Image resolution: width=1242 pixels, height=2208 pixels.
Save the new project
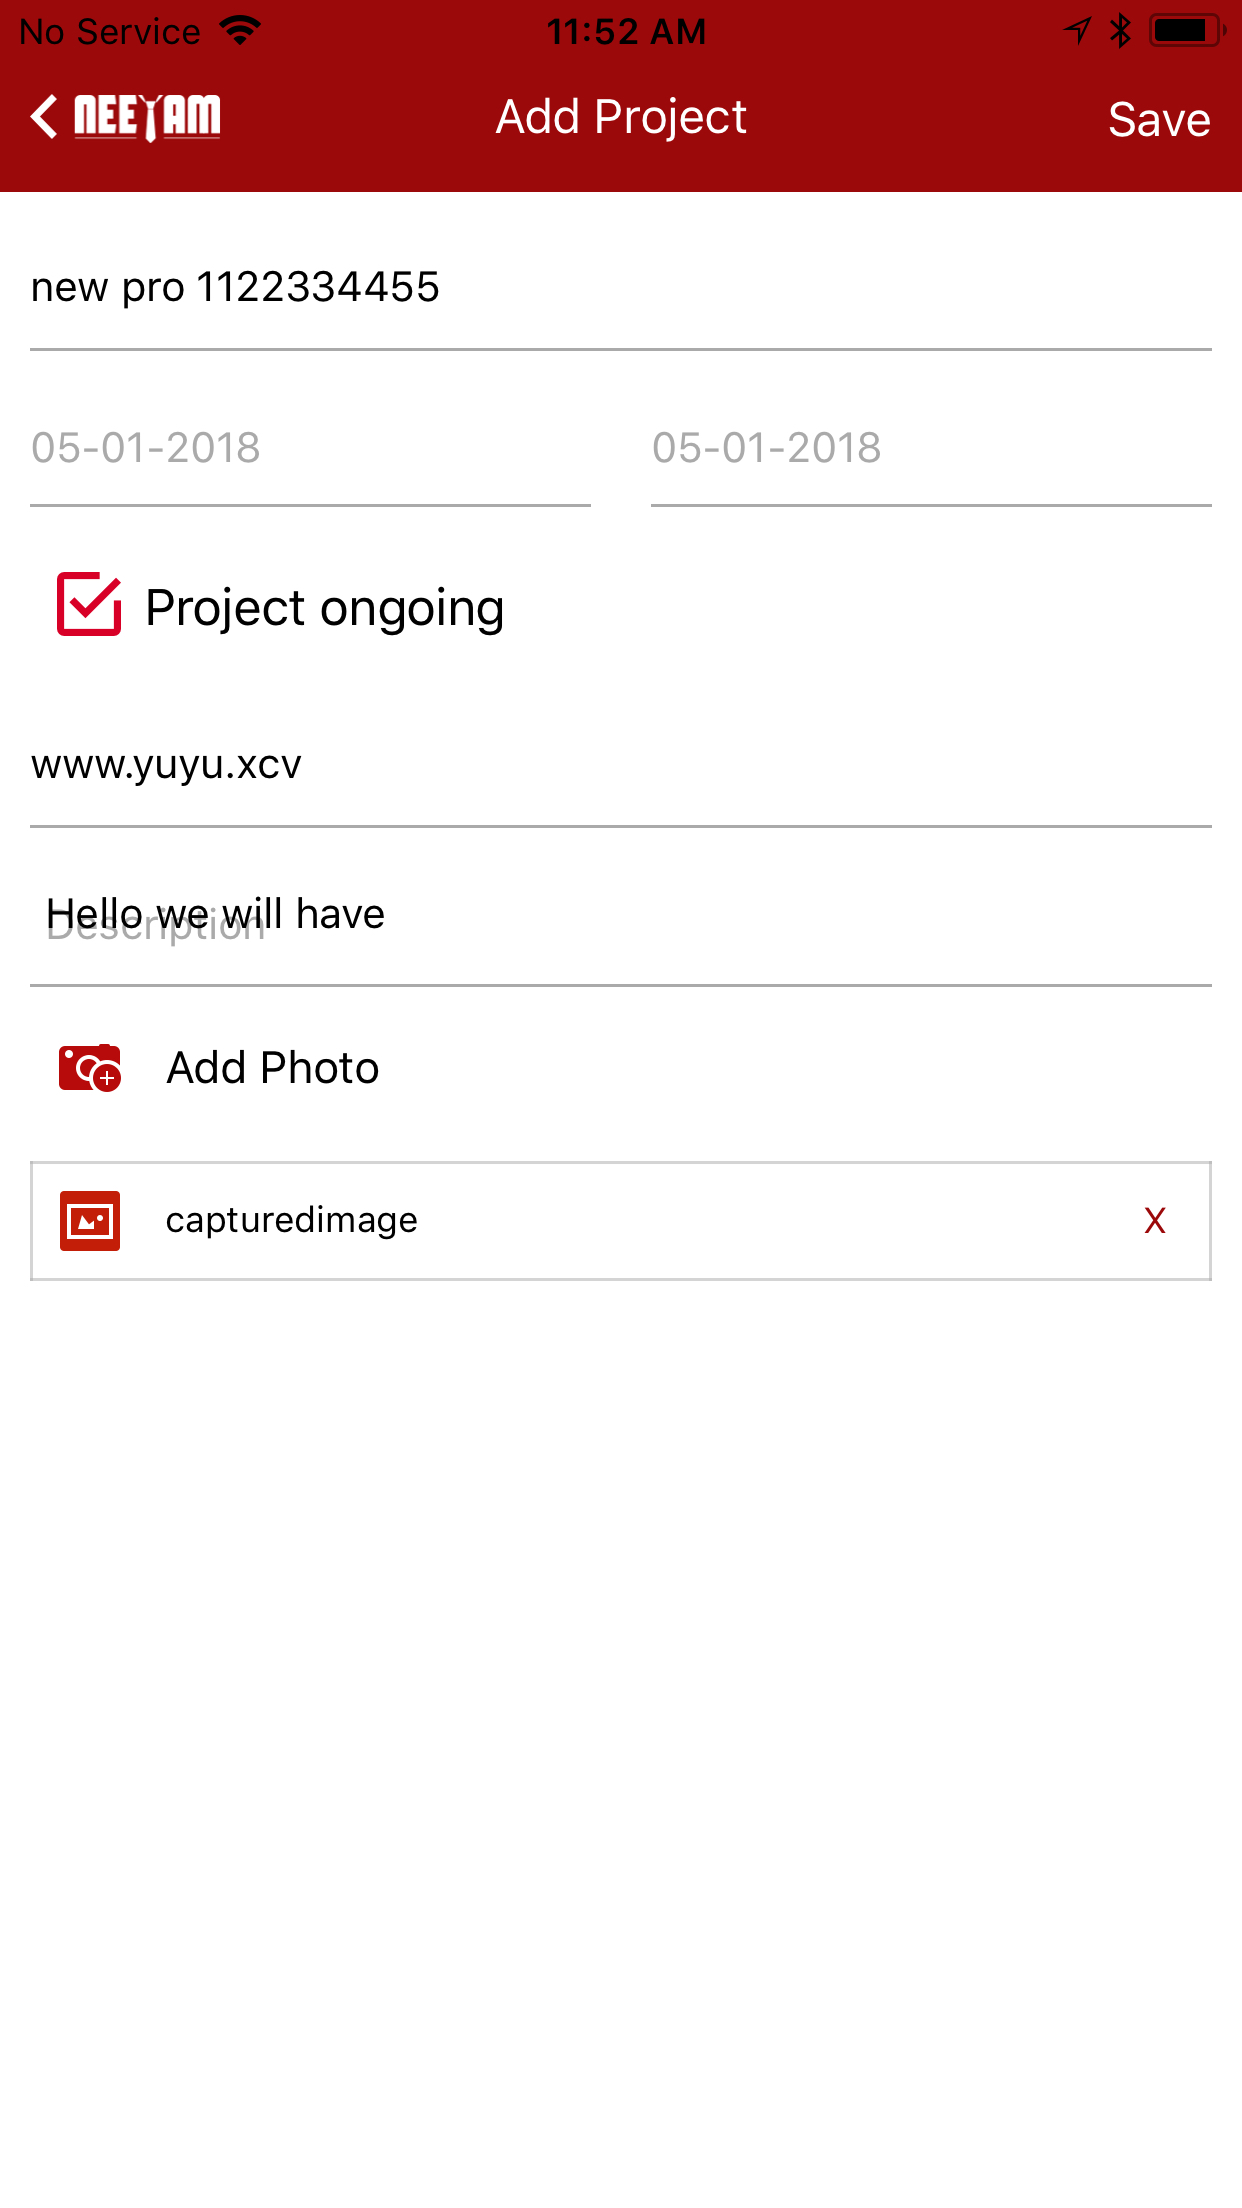click(1159, 120)
